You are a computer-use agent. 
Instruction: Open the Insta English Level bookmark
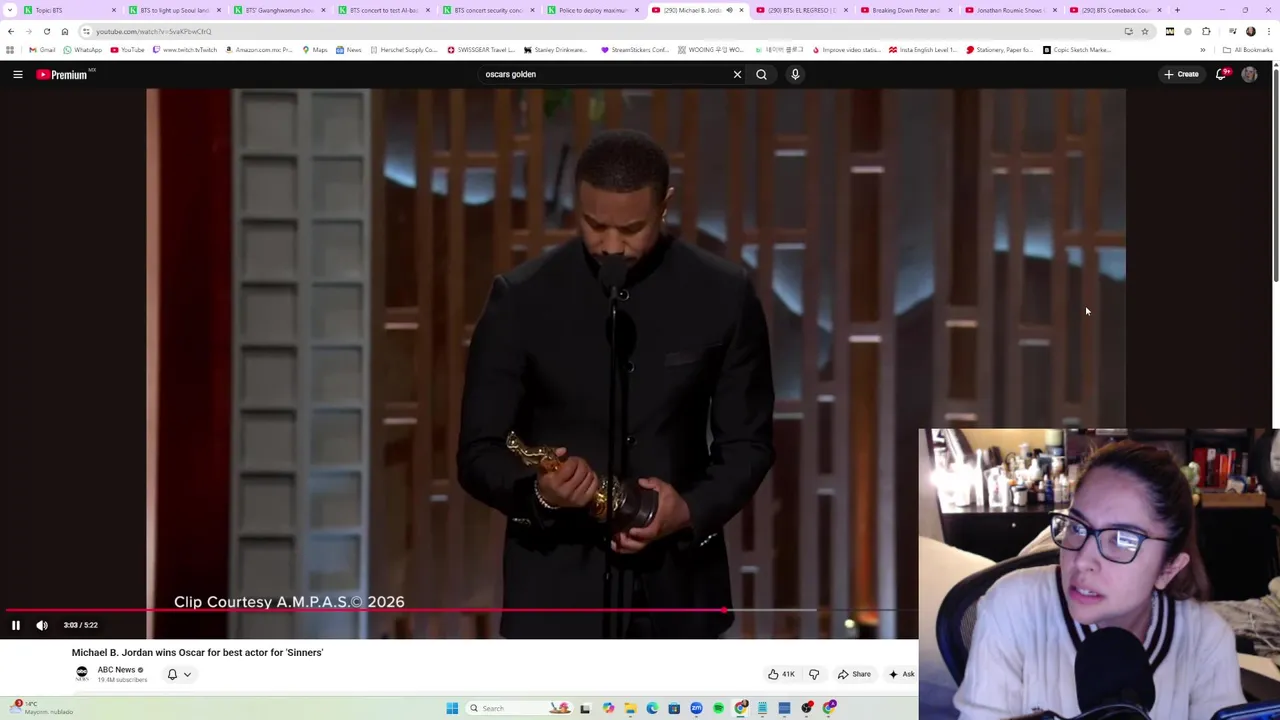point(923,50)
